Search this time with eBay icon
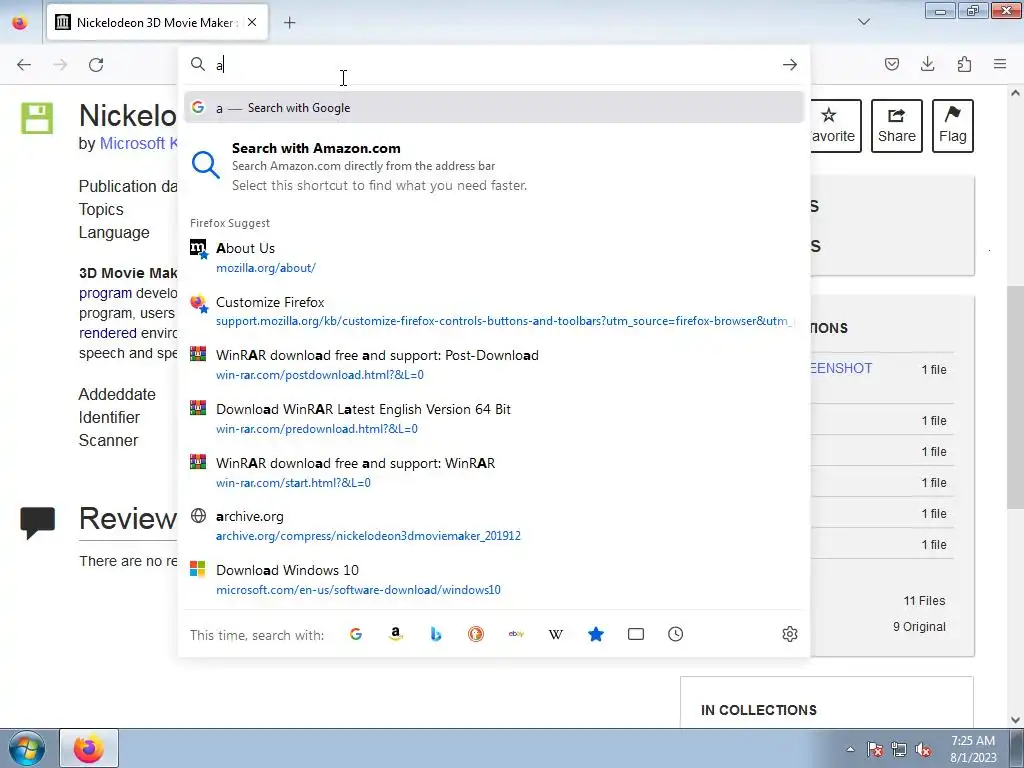1024x768 pixels. [516, 634]
